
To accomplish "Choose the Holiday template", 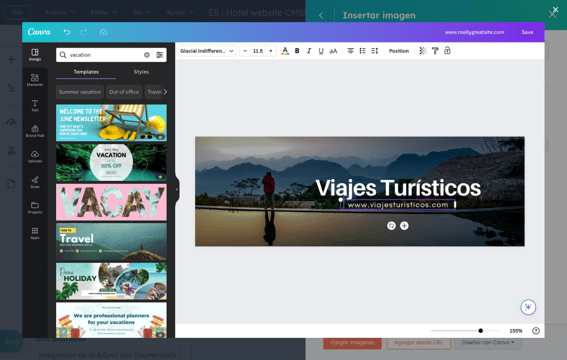I will (x=111, y=281).
